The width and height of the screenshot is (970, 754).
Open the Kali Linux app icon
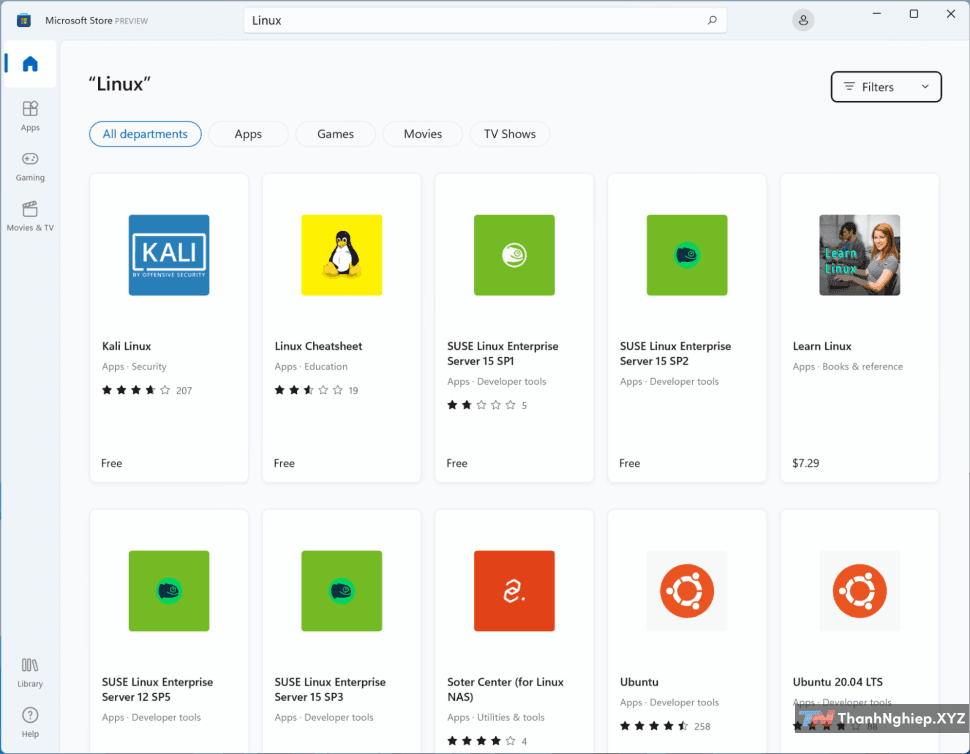pos(169,255)
